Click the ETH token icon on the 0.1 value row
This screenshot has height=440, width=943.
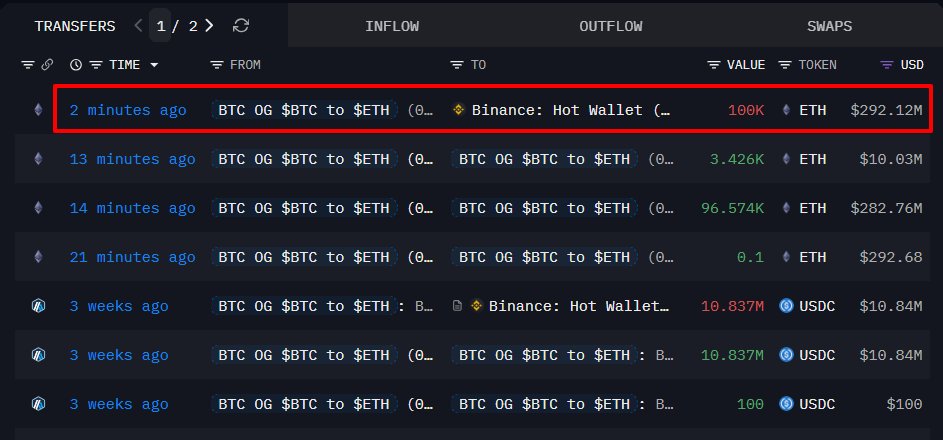(787, 257)
